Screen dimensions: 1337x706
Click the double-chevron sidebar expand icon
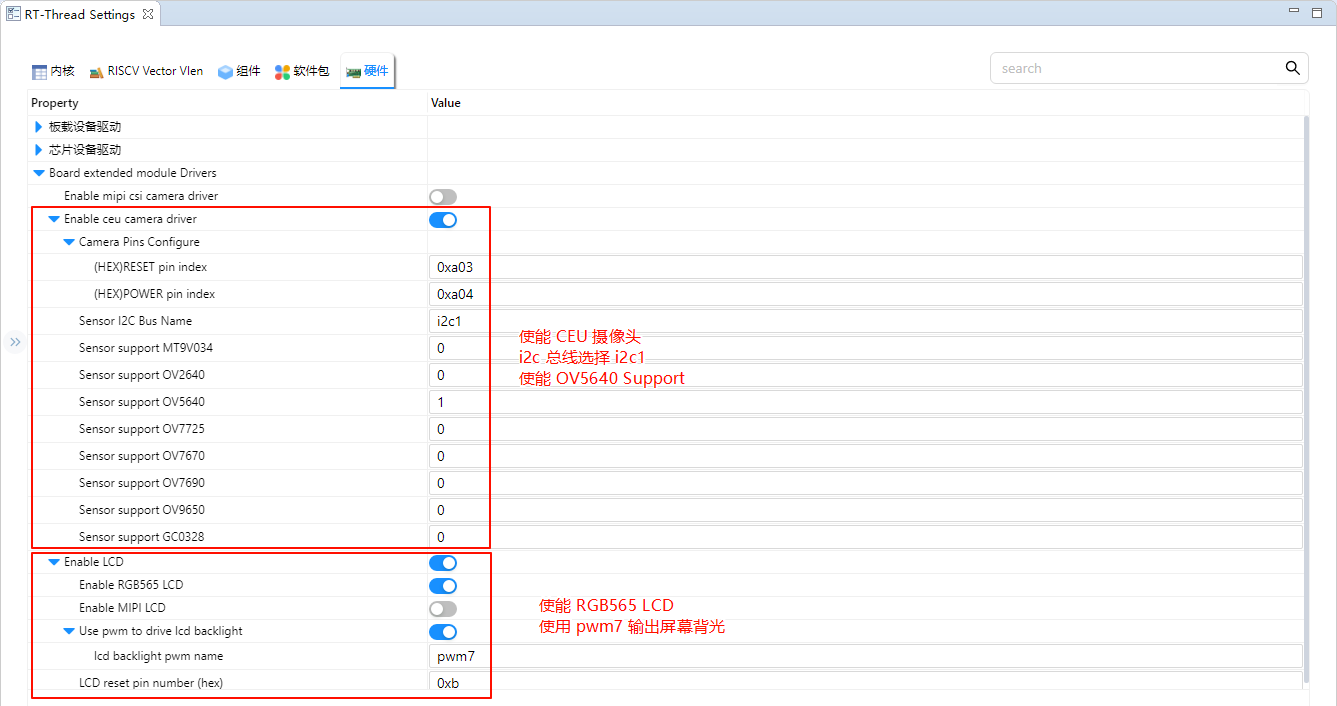[x=15, y=342]
